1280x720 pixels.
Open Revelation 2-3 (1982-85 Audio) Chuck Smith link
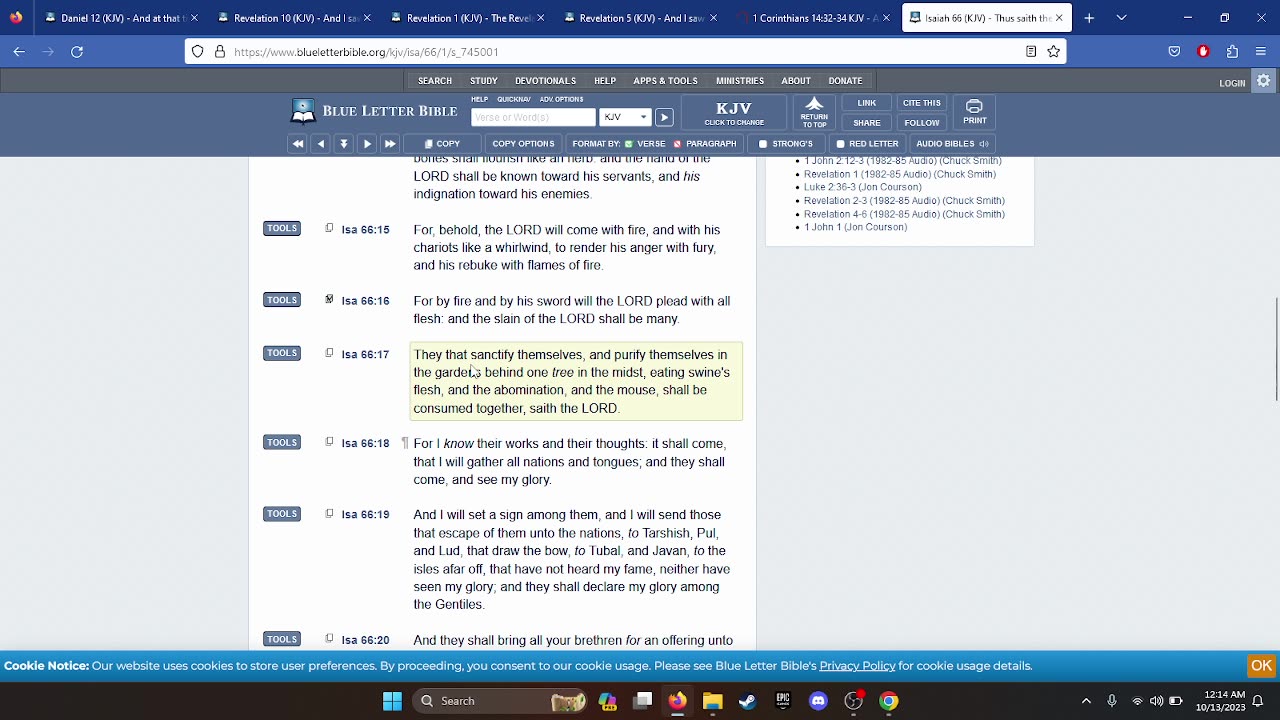[904, 201]
